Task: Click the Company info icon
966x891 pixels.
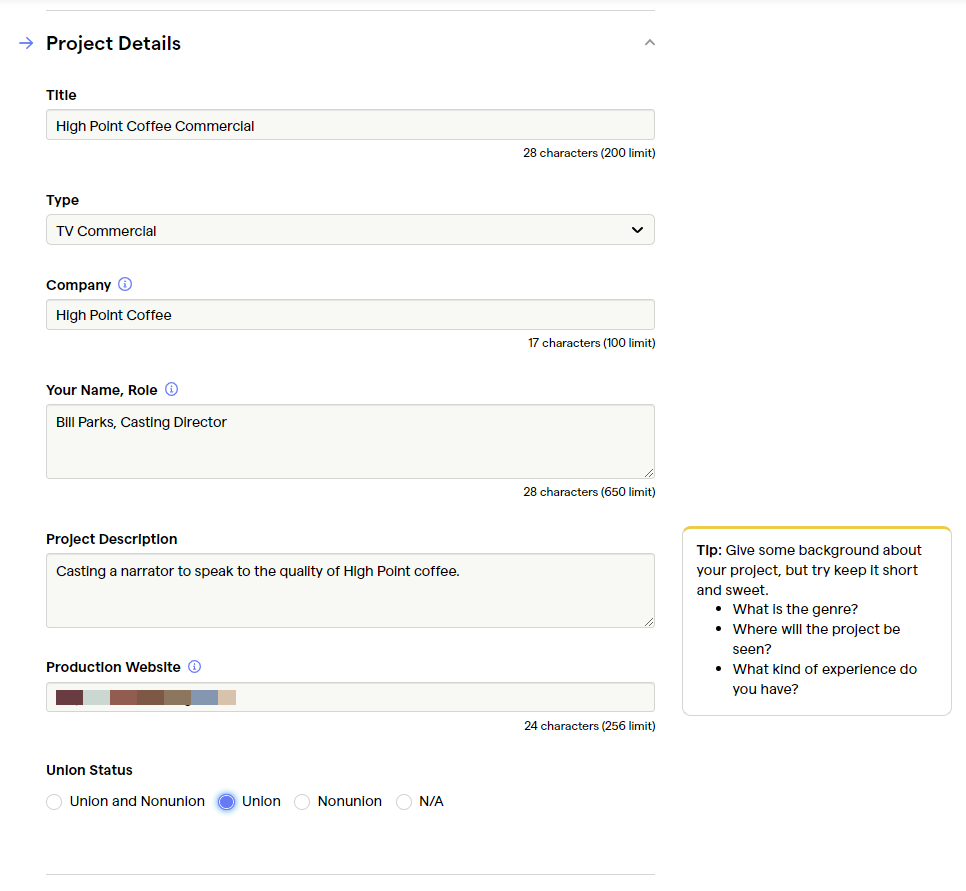Action: point(125,284)
